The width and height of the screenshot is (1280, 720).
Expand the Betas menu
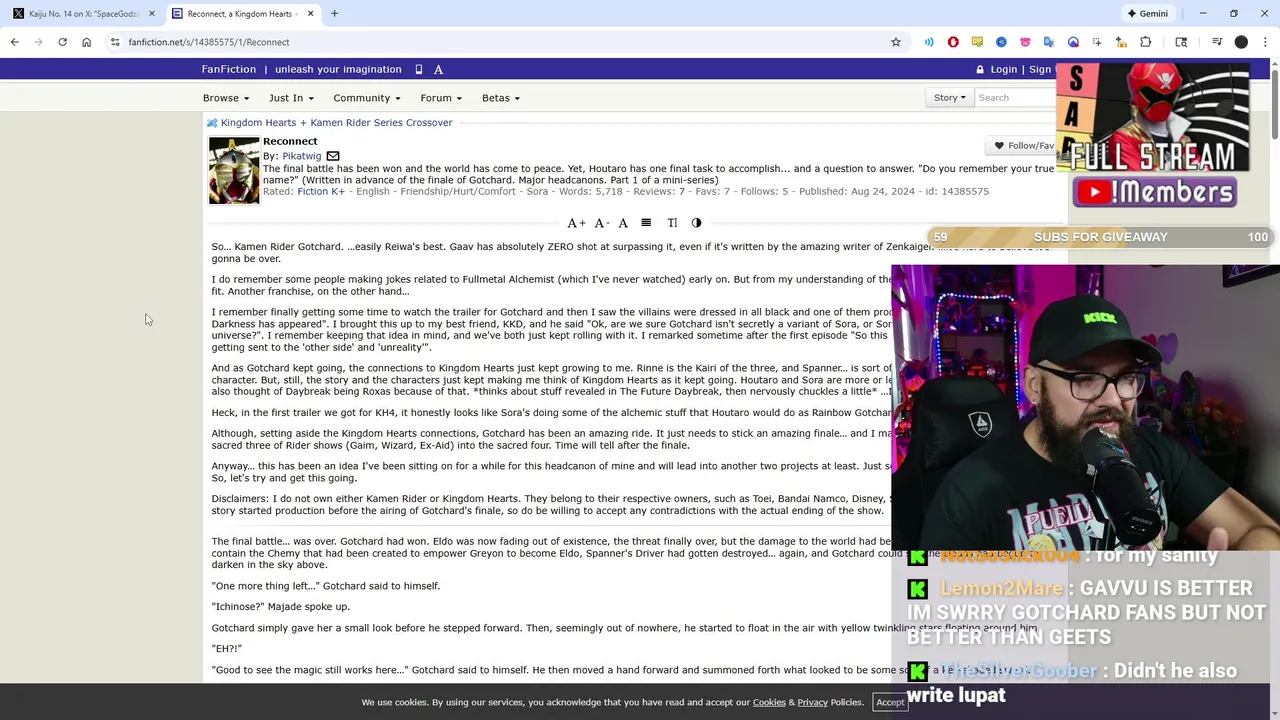tap(501, 98)
